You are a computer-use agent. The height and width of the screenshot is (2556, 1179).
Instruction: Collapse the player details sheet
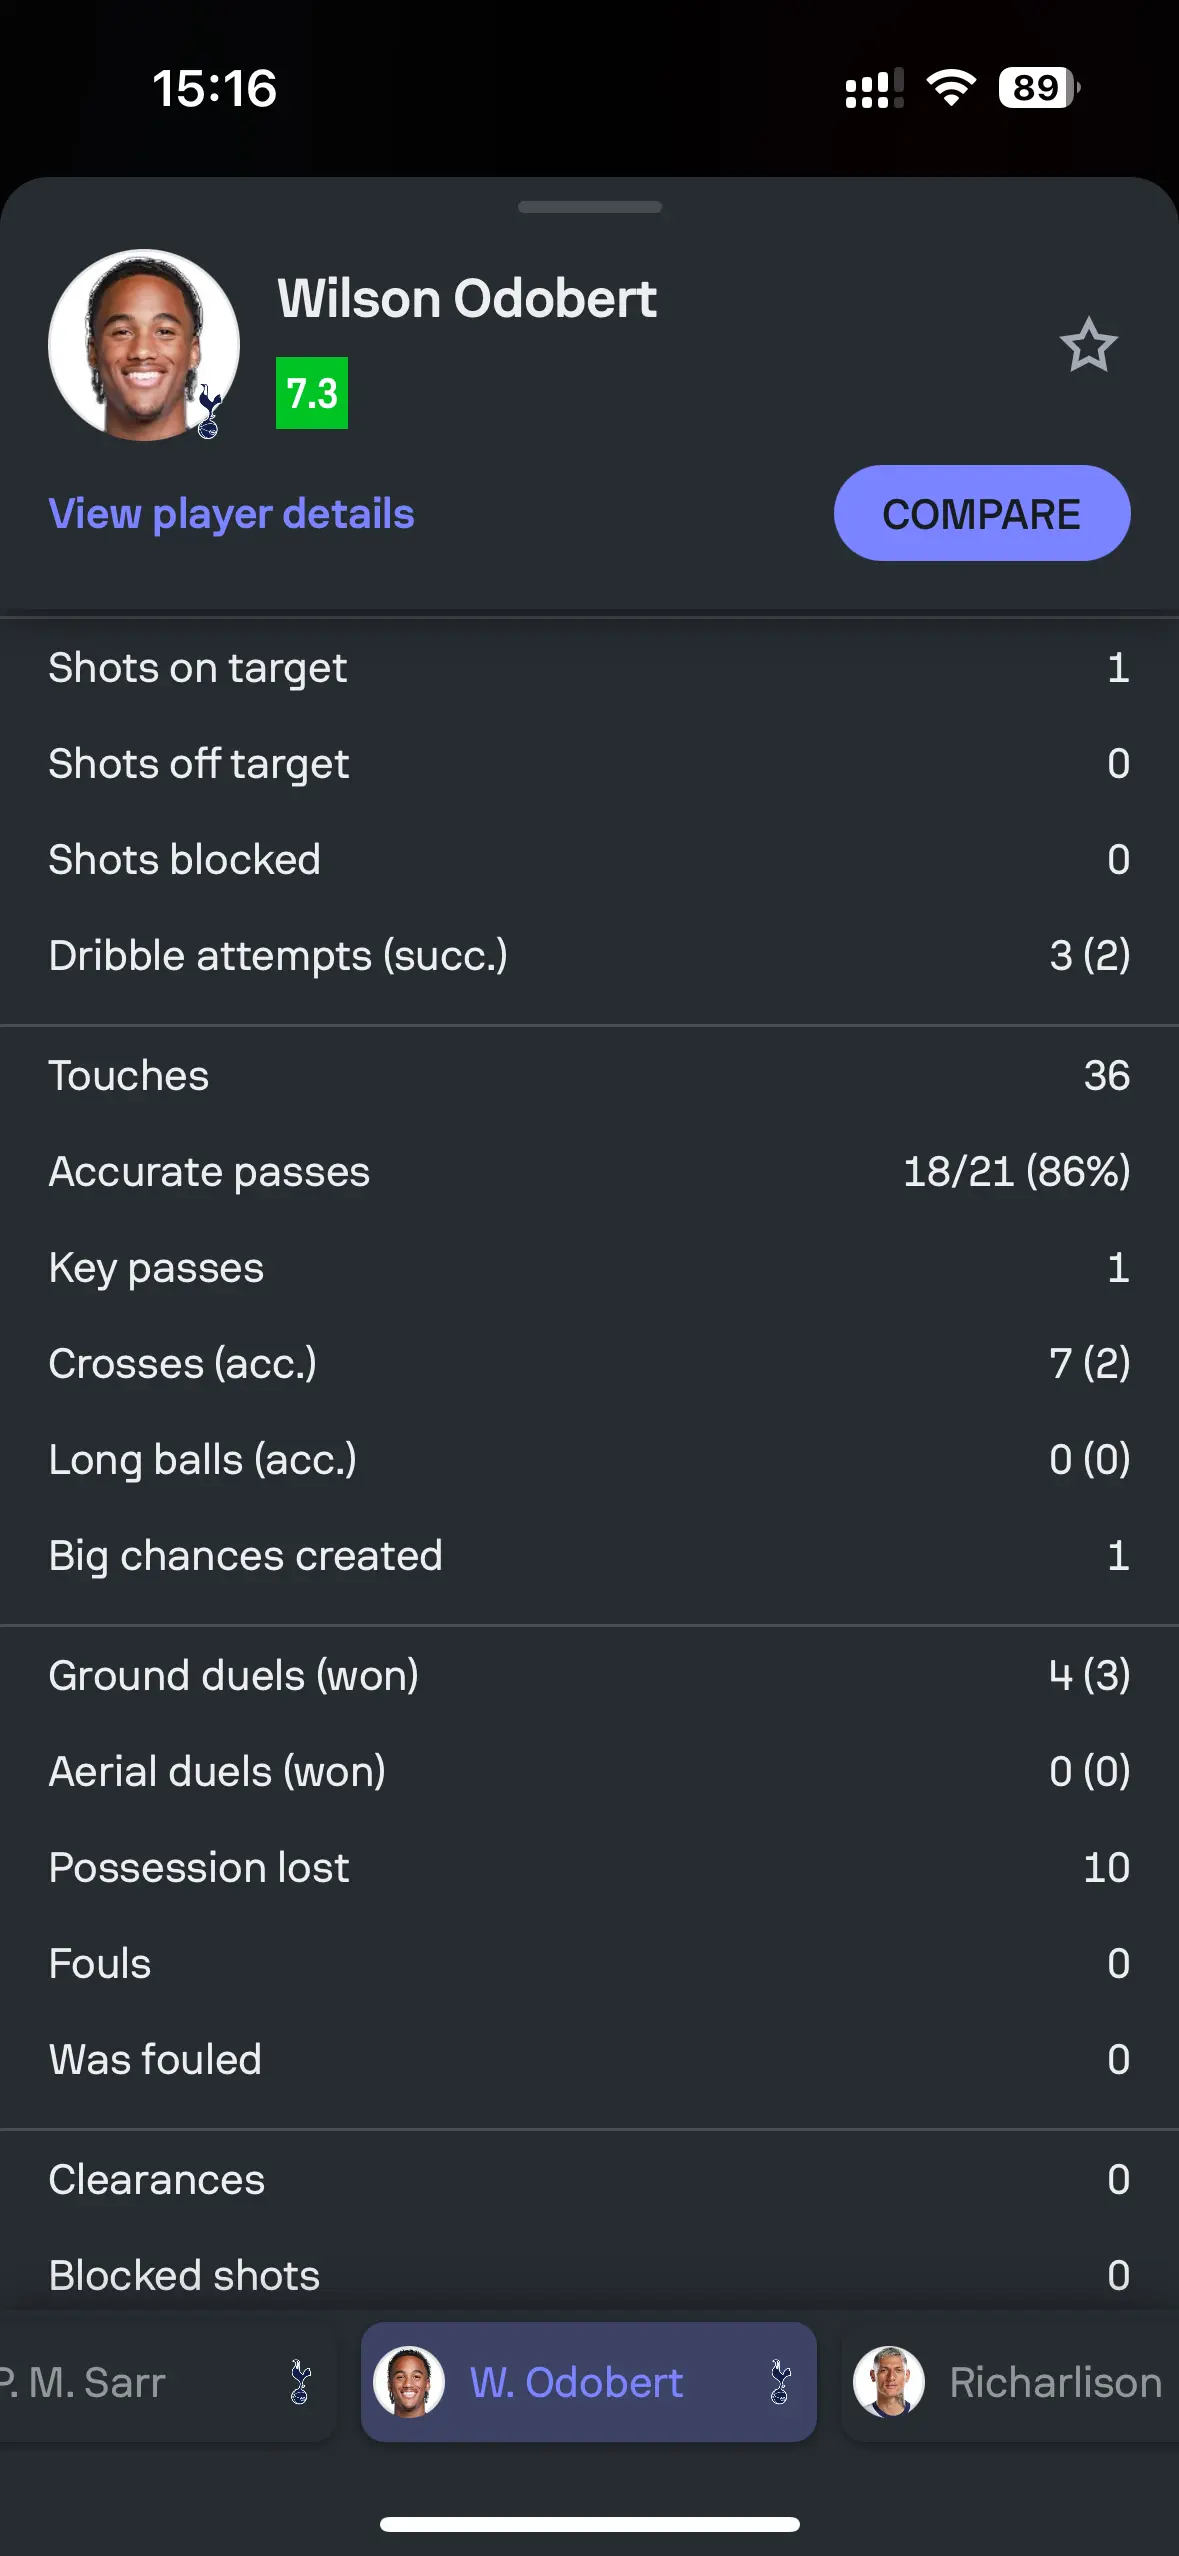(589, 207)
